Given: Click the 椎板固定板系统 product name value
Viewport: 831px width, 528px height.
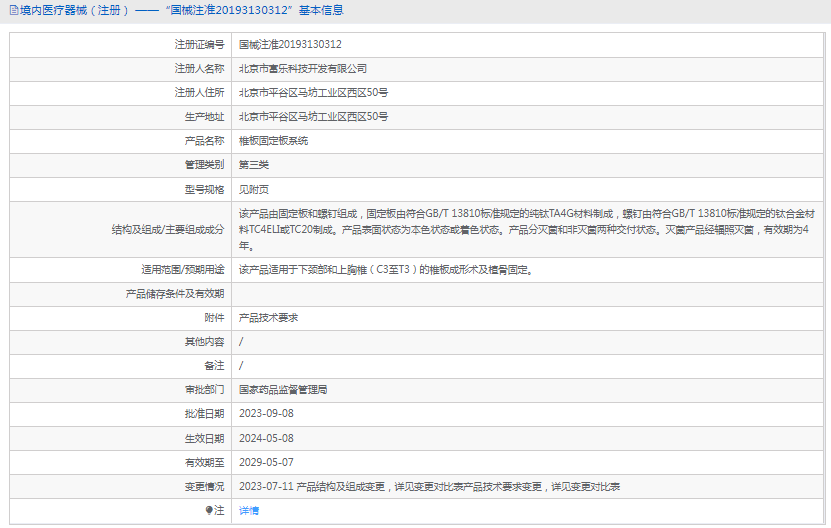Looking at the screenshot, I should point(273,140).
